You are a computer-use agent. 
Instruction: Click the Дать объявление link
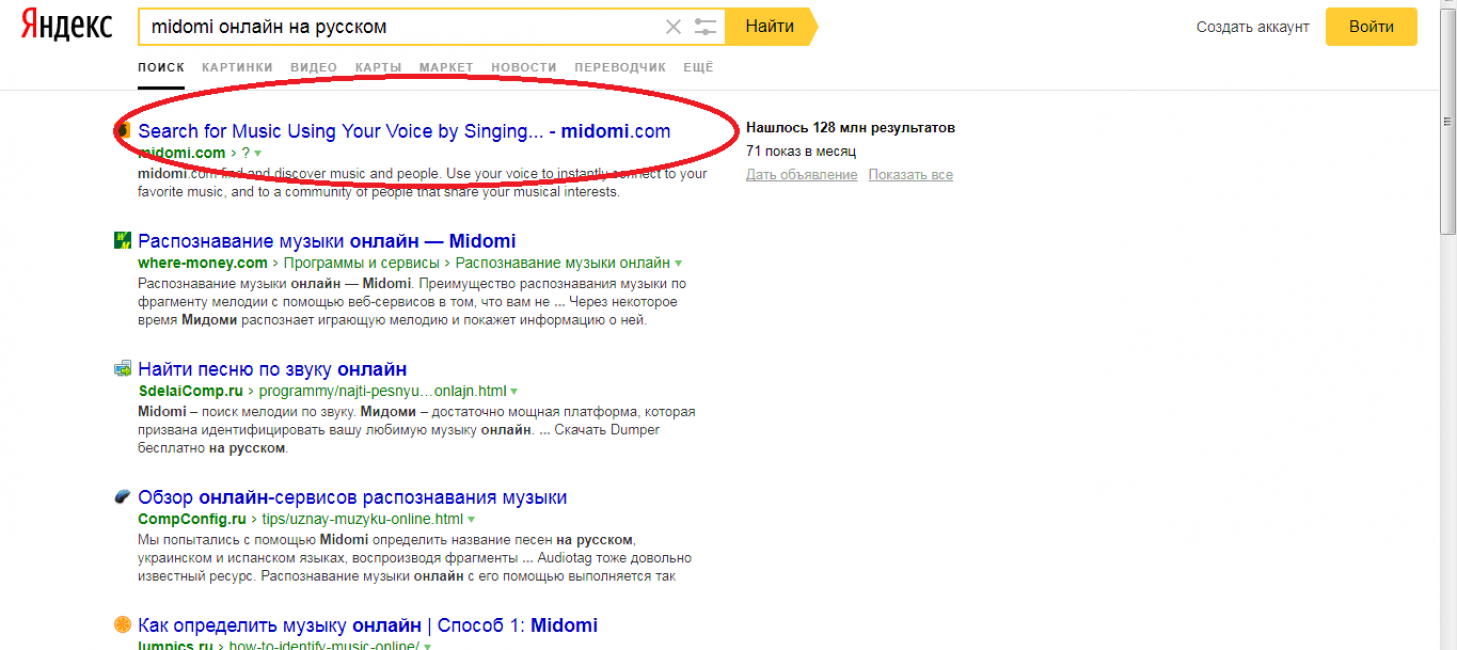[x=801, y=175]
